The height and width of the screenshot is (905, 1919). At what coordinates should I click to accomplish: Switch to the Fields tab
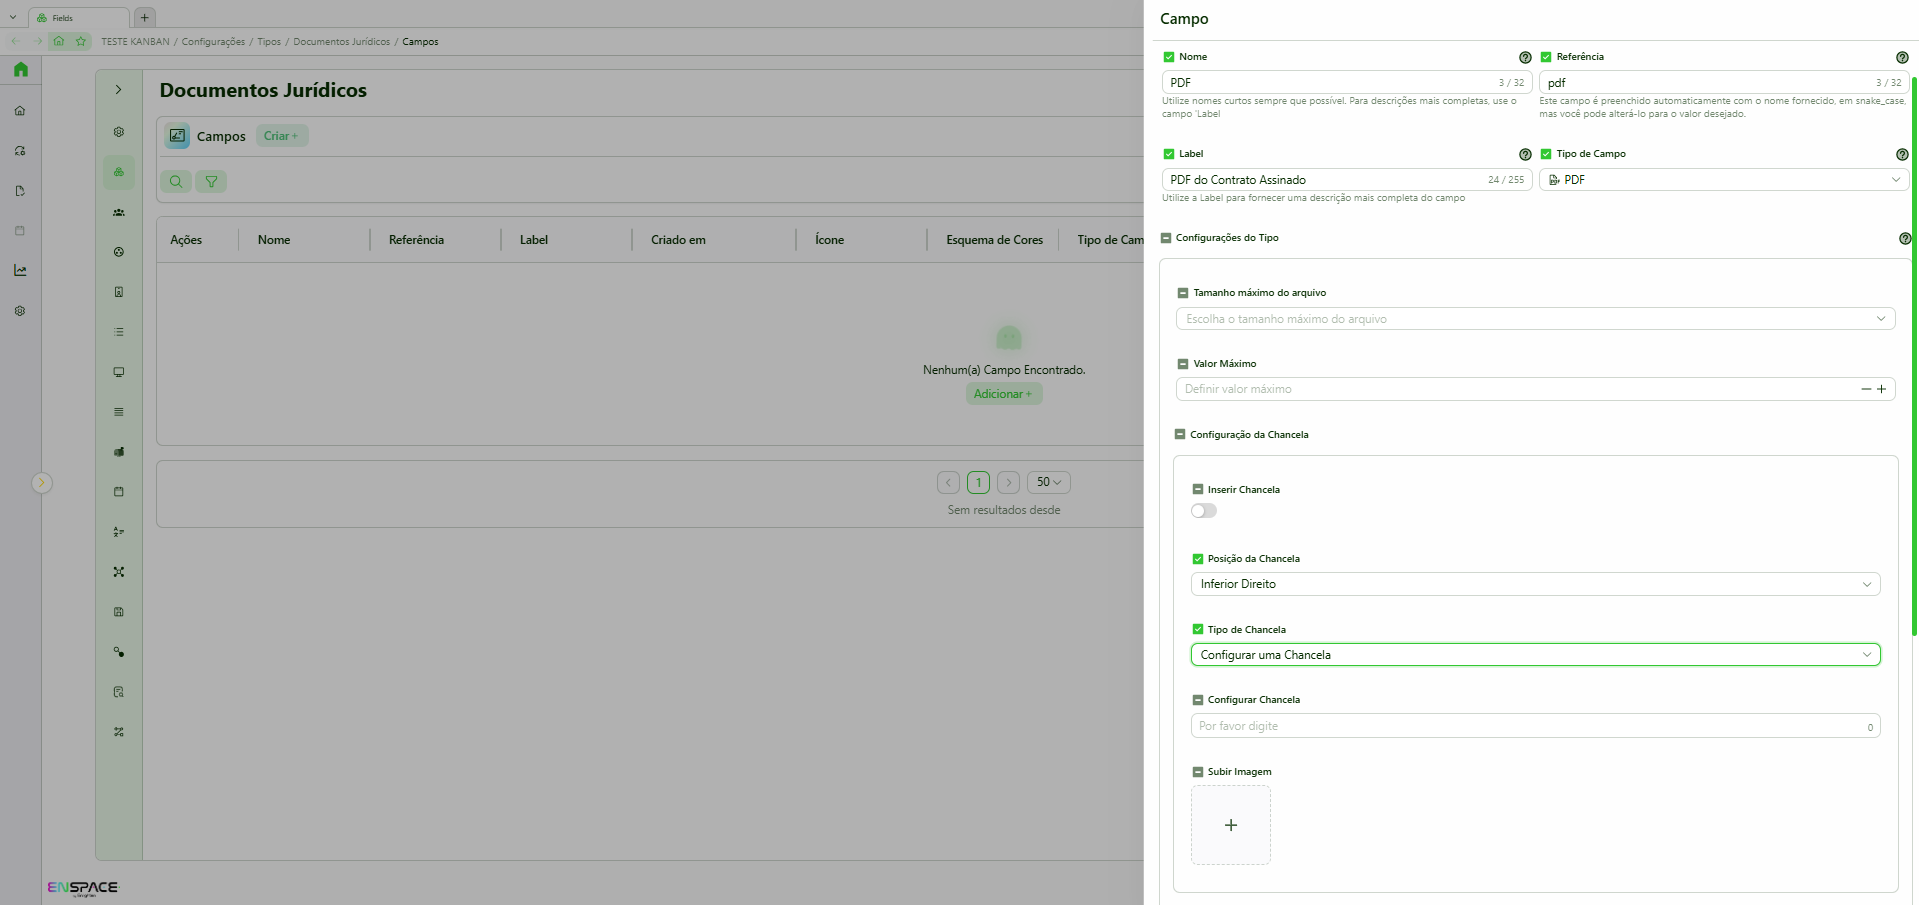(x=78, y=18)
